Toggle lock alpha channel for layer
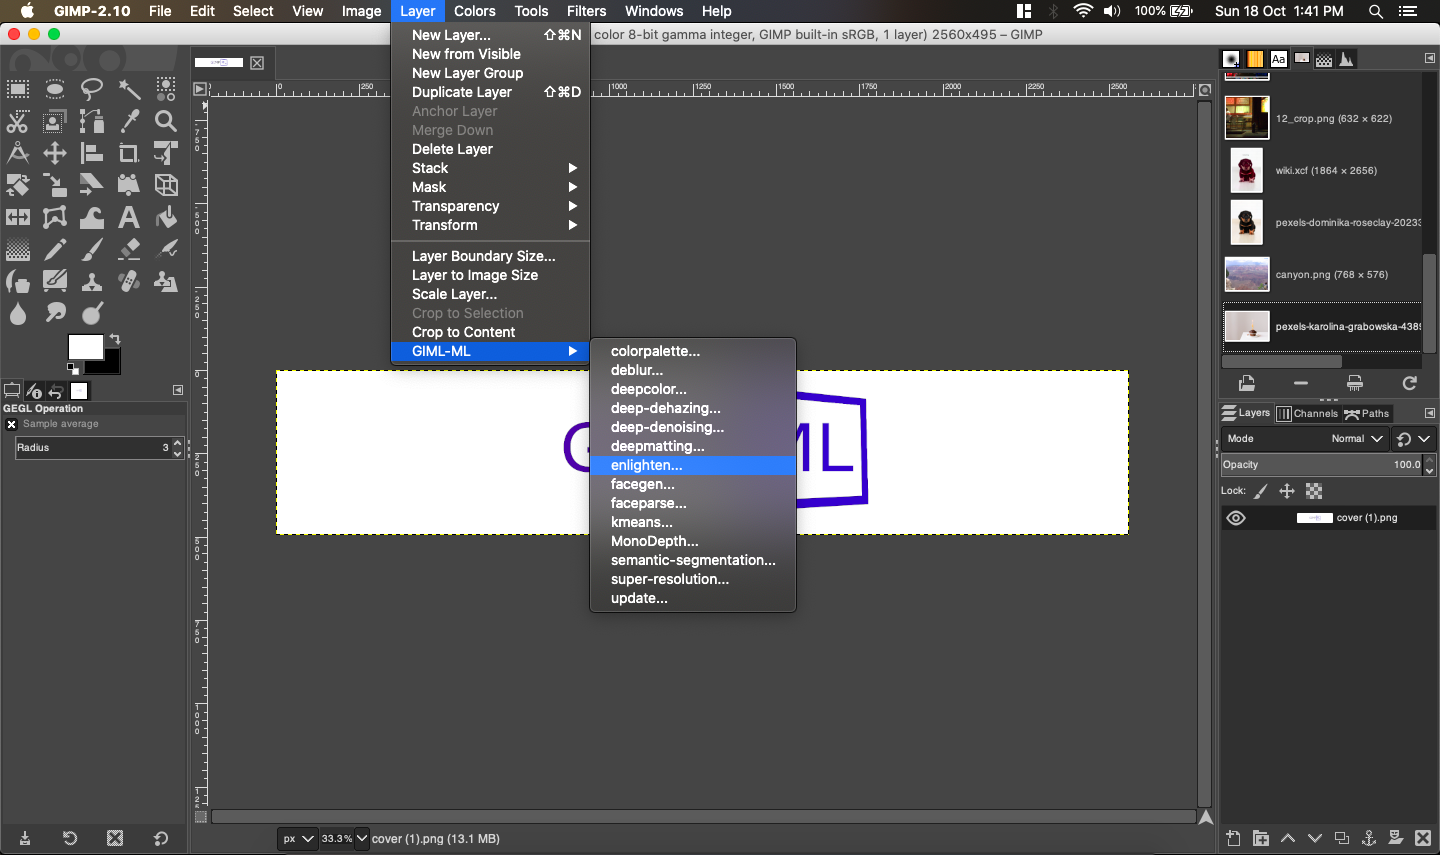The height and width of the screenshot is (855, 1440). tap(1314, 491)
